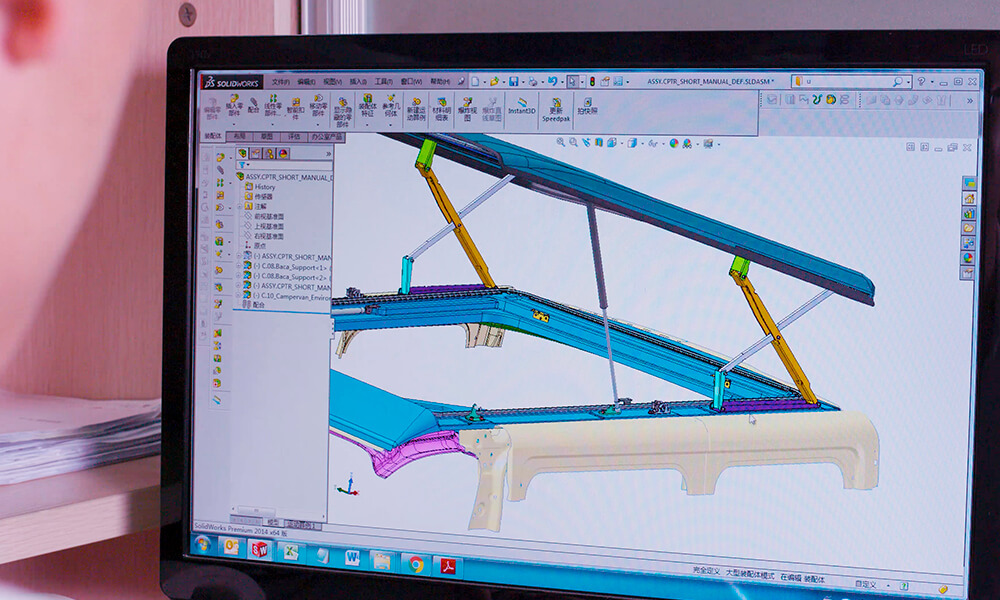Click New Motion Study (新建运动算例) icon
The width and height of the screenshot is (1000, 600).
tap(416, 101)
